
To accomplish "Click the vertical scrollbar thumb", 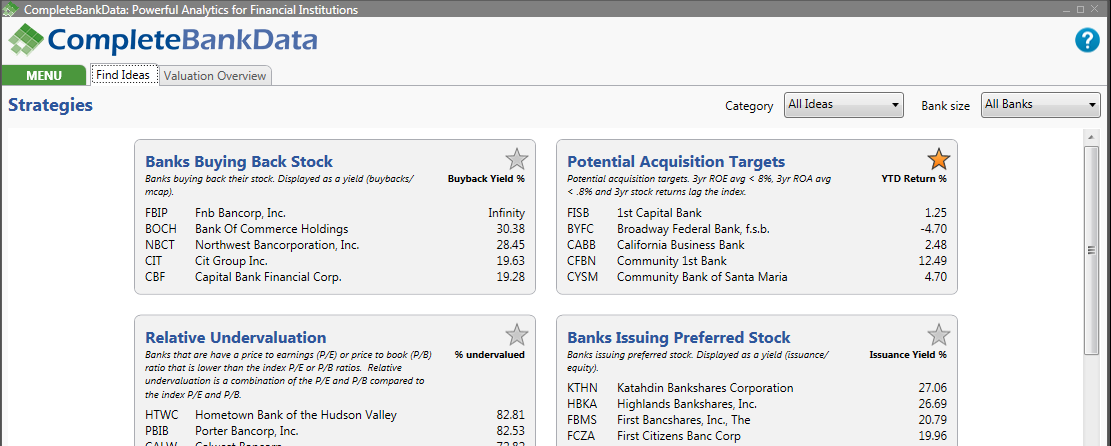I will coord(1092,250).
